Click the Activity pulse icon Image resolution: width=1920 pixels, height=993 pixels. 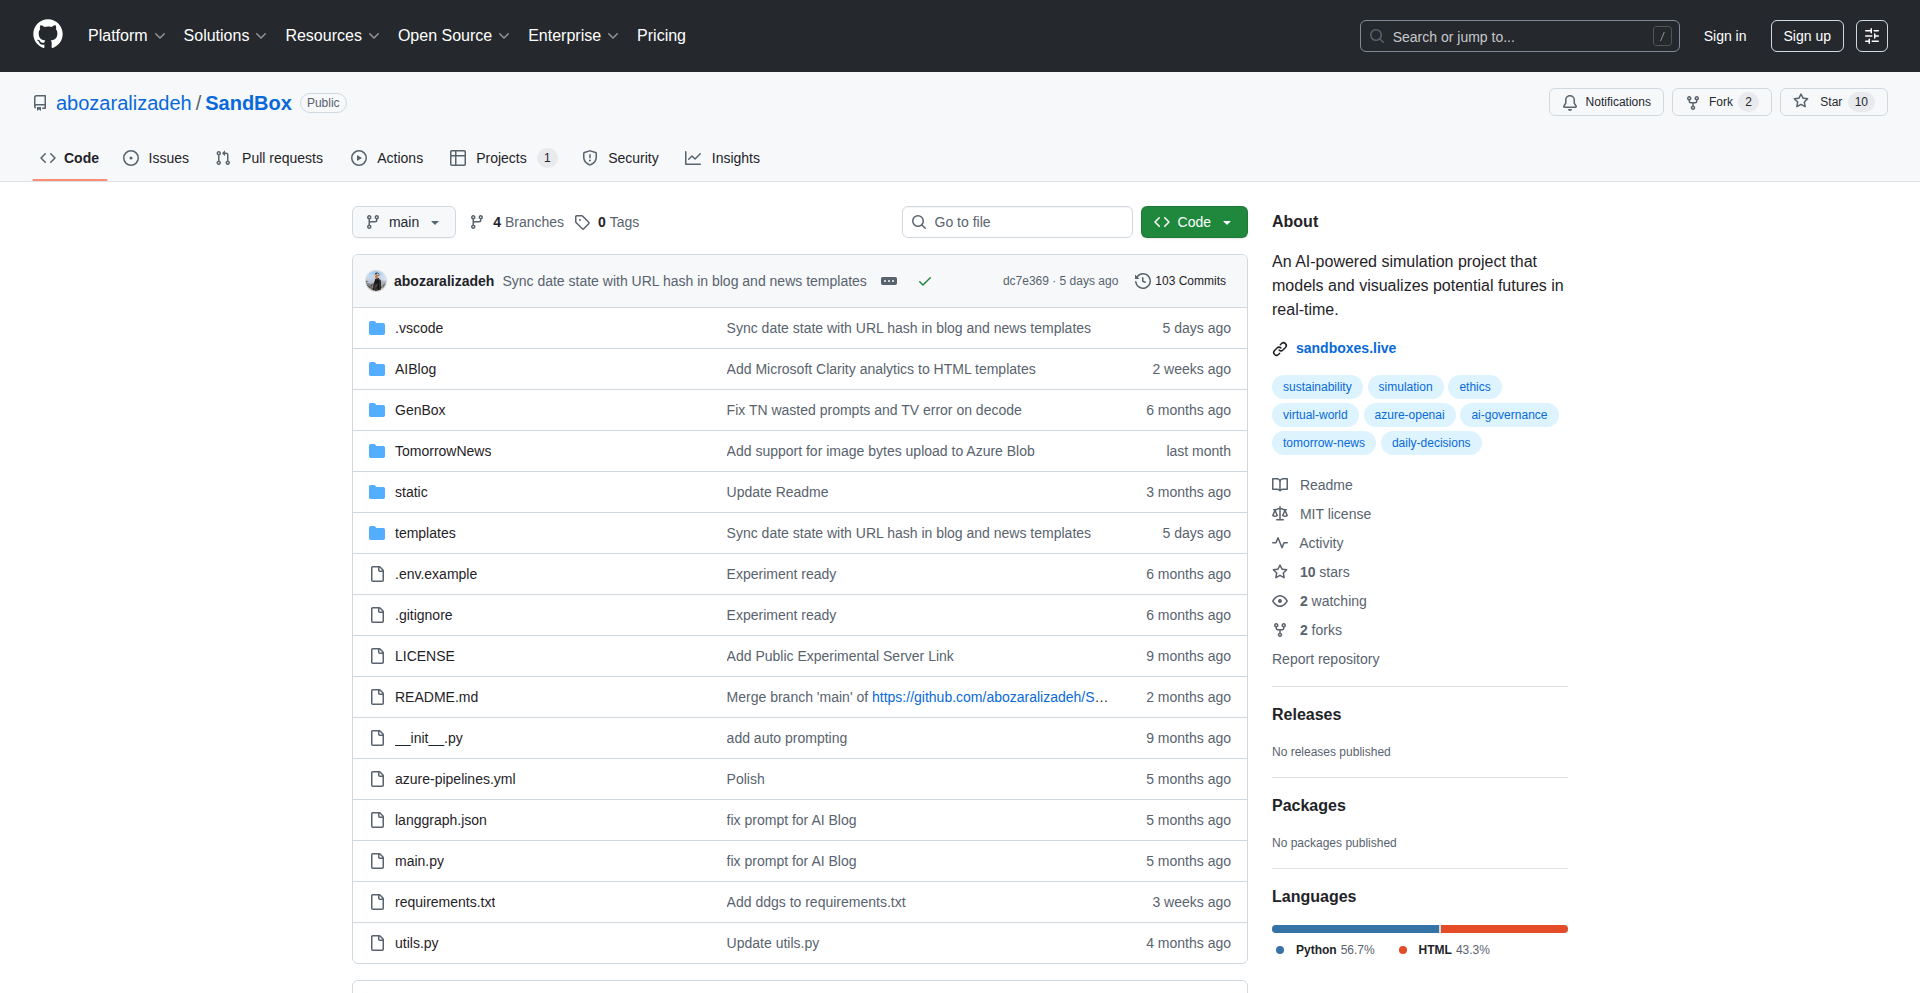(x=1280, y=543)
